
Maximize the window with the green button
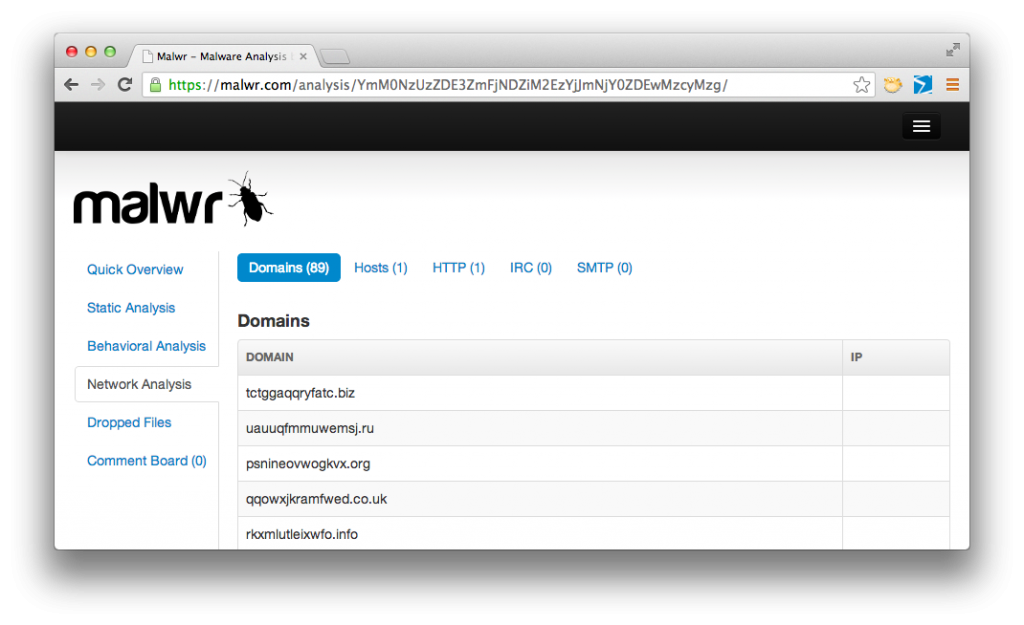point(110,52)
